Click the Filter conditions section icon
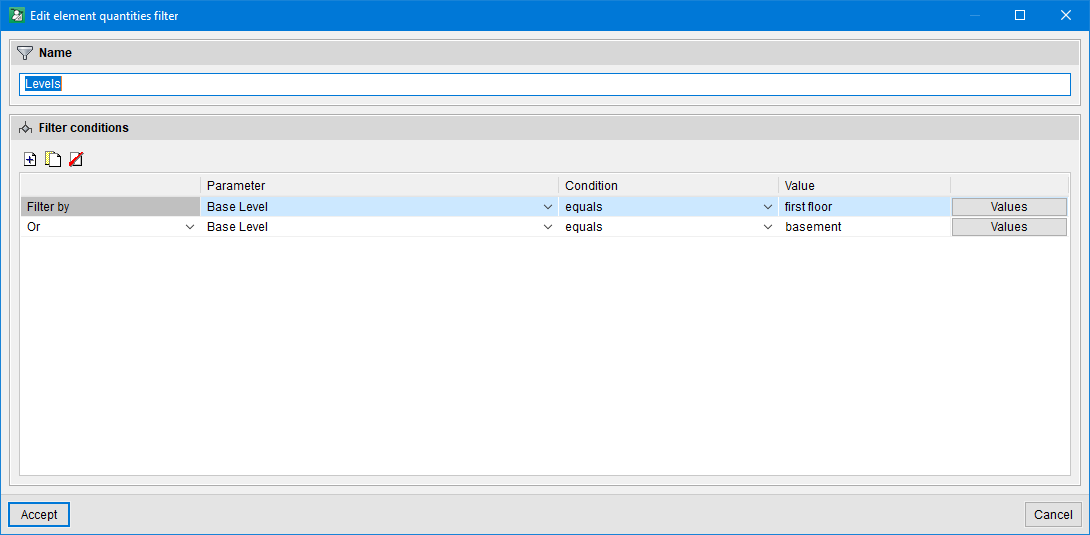Image resolution: width=1090 pixels, height=535 pixels. tap(25, 128)
